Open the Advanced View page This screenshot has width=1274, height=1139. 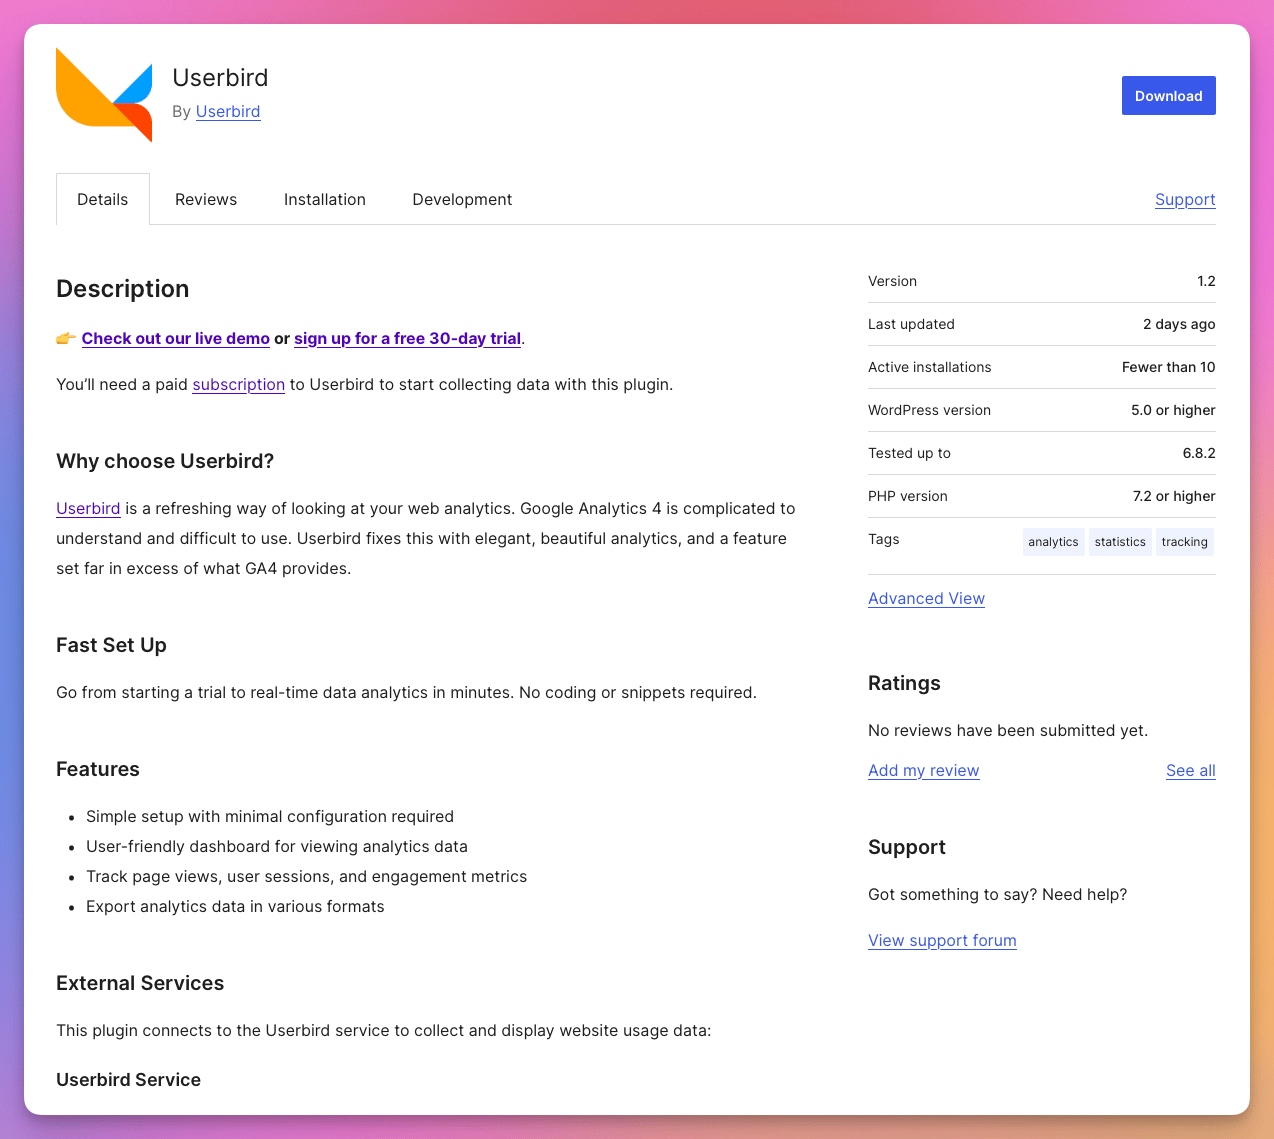(x=926, y=598)
